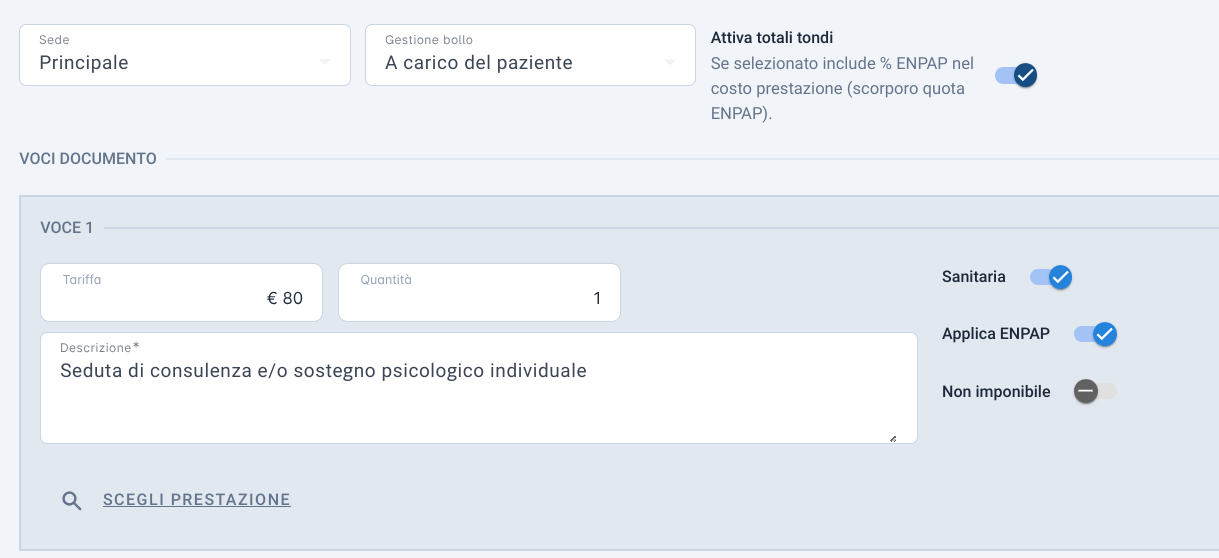Click into the Quantità field

pos(479,292)
